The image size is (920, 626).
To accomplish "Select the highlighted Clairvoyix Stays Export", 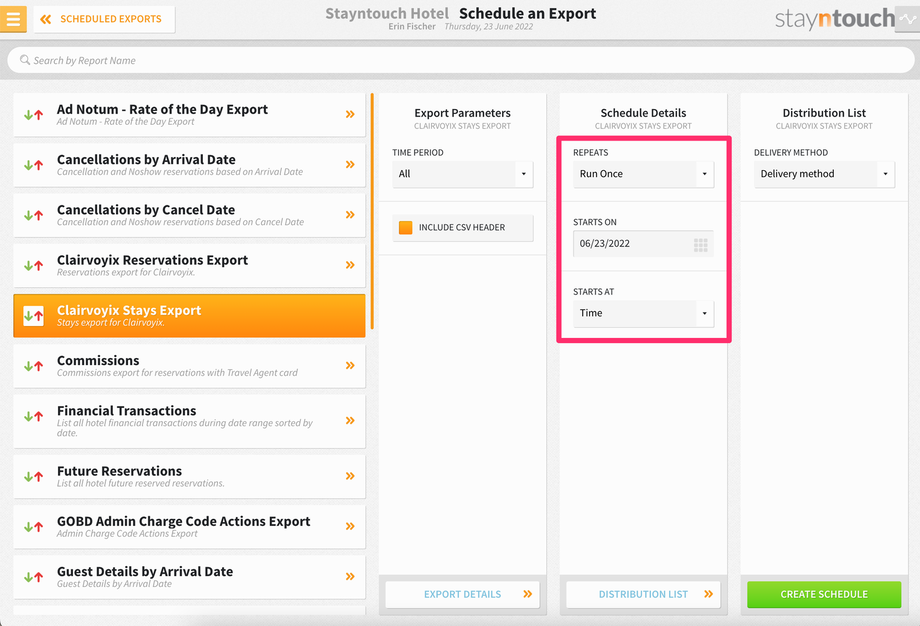I will tap(189, 316).
